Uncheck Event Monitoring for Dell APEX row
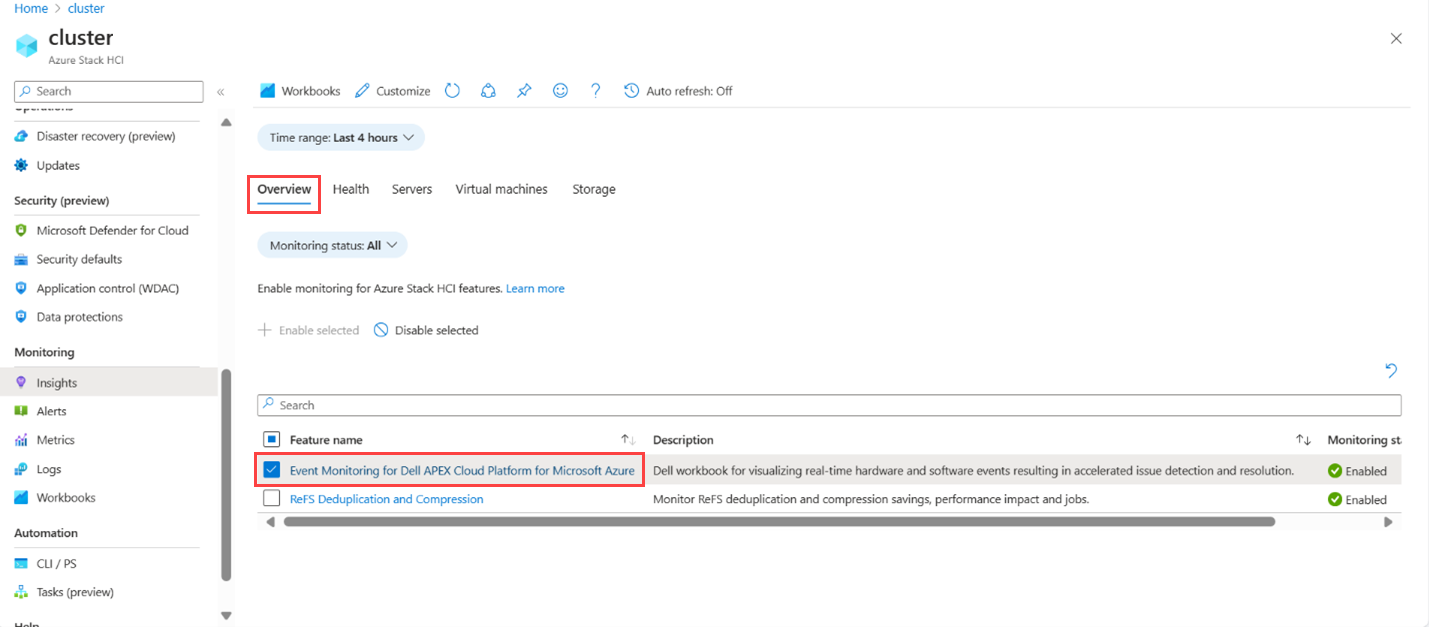This screenshot has height=627, width=1429. [272, 470]
